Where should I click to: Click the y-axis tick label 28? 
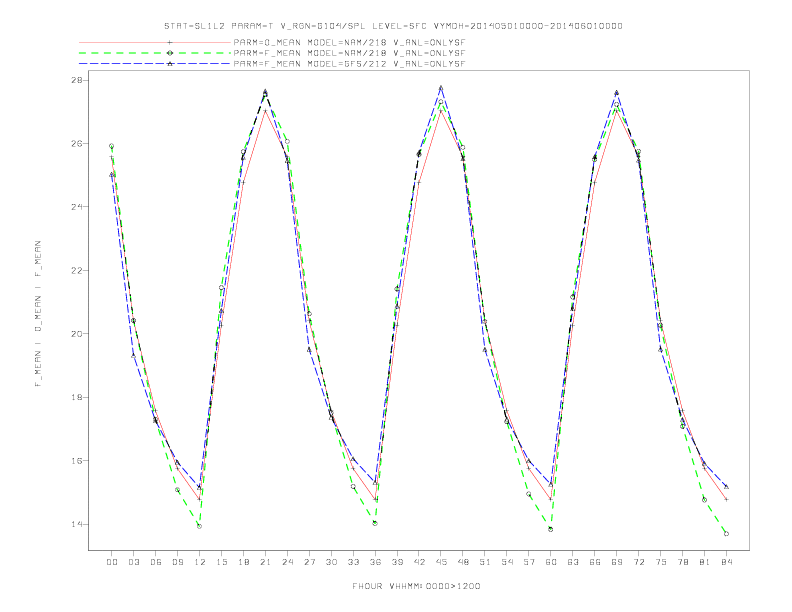click(79, 80)
